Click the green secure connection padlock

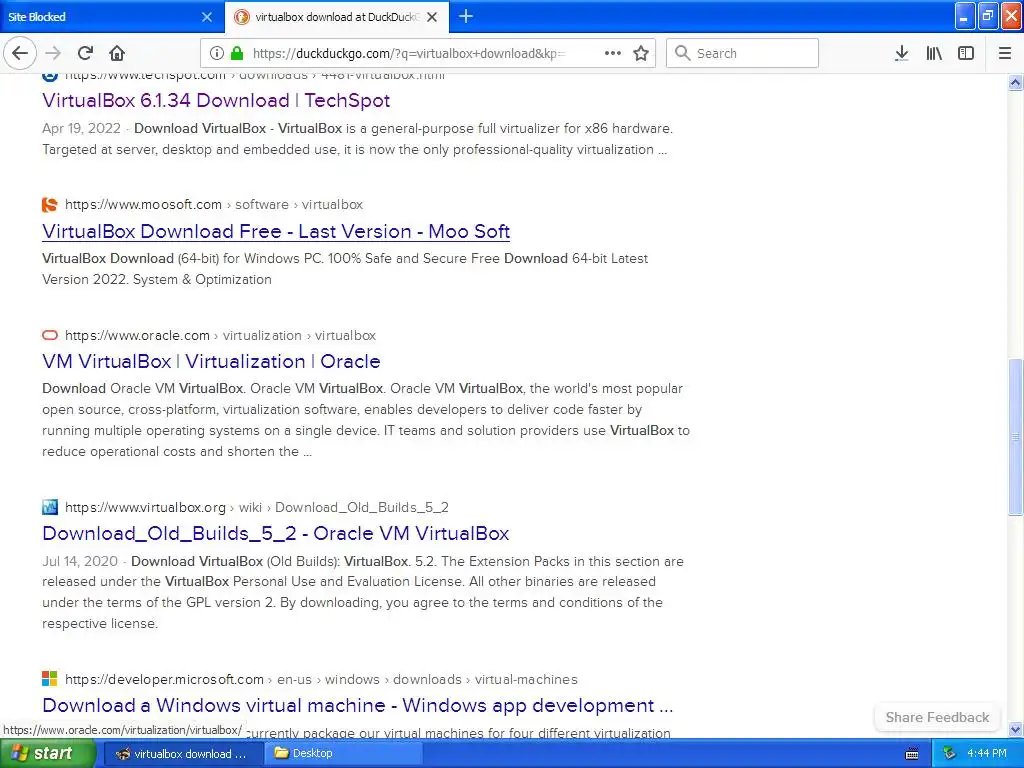pos(237,53)
